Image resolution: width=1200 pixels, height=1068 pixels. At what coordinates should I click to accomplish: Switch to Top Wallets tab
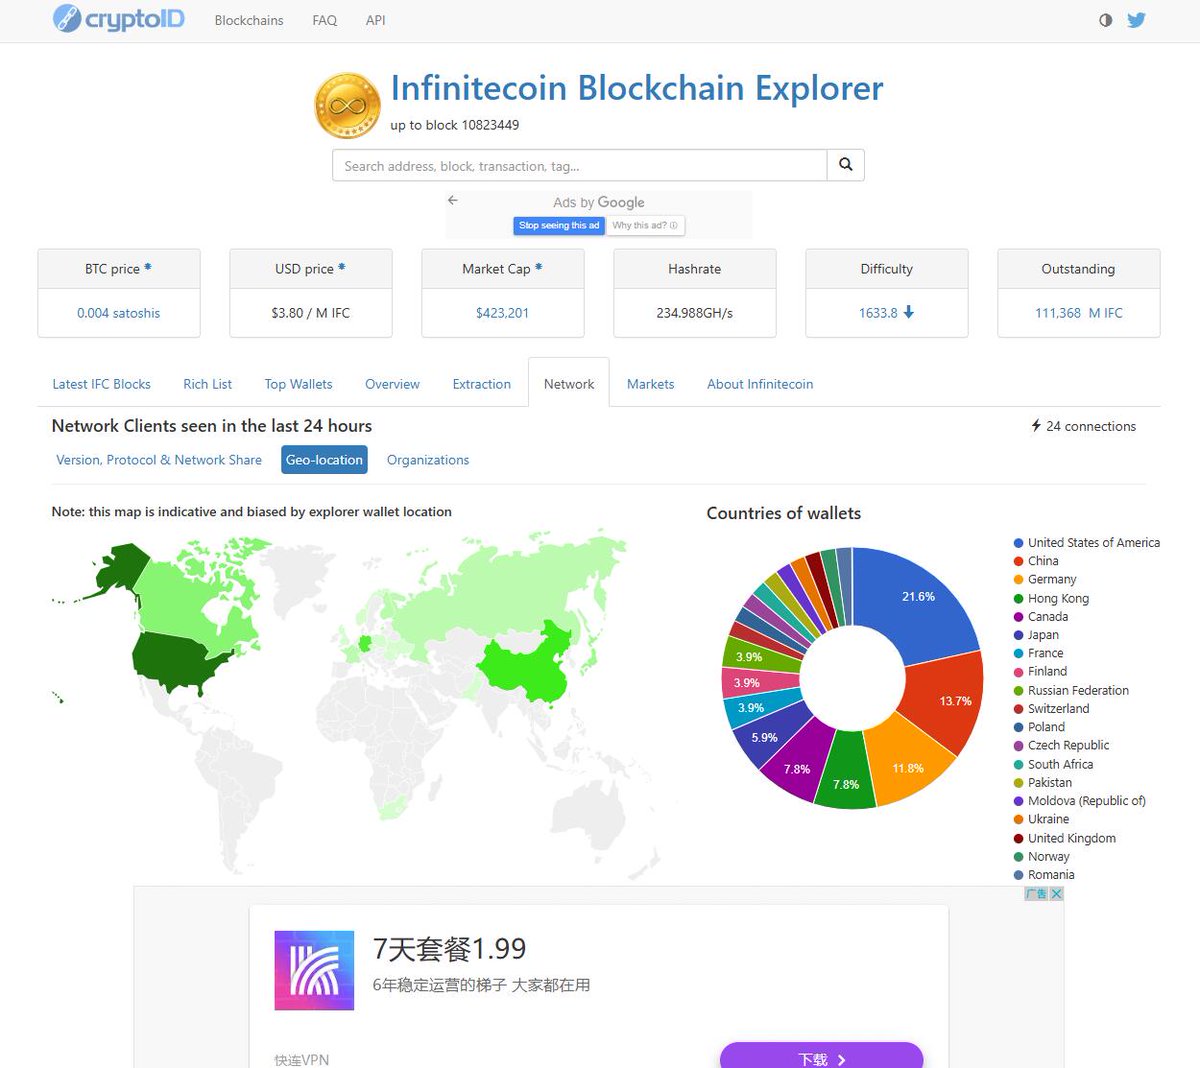click(298, 384)
